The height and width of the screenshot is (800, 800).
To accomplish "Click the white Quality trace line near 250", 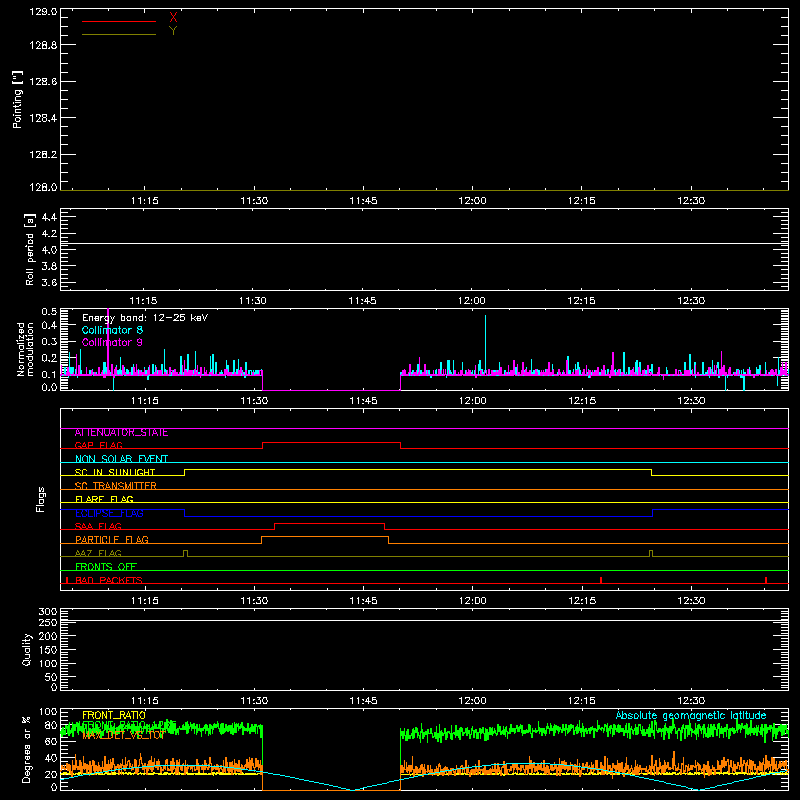I will click(x=424, y=620).
